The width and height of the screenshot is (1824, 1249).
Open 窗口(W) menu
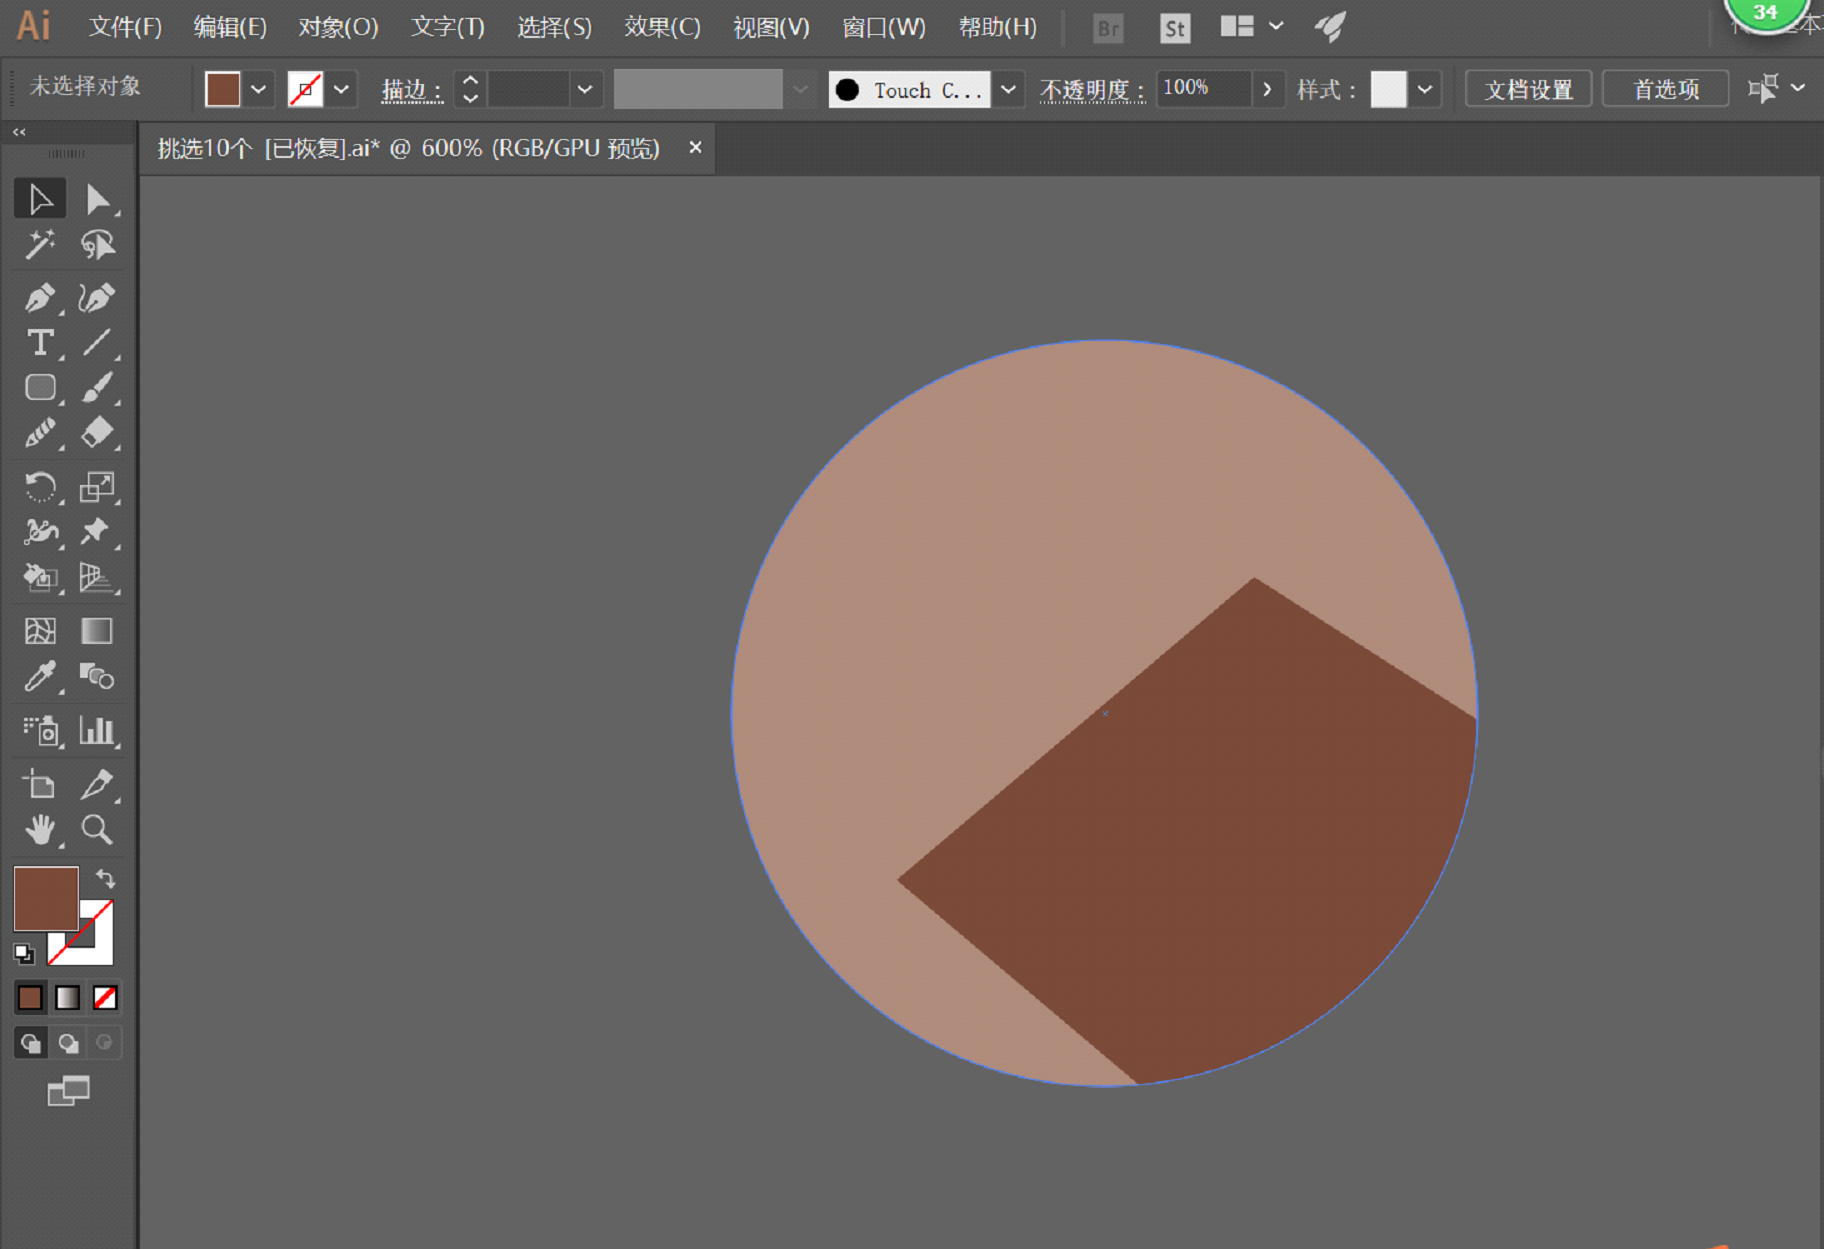pyautogui.click(x=884, y=27)
